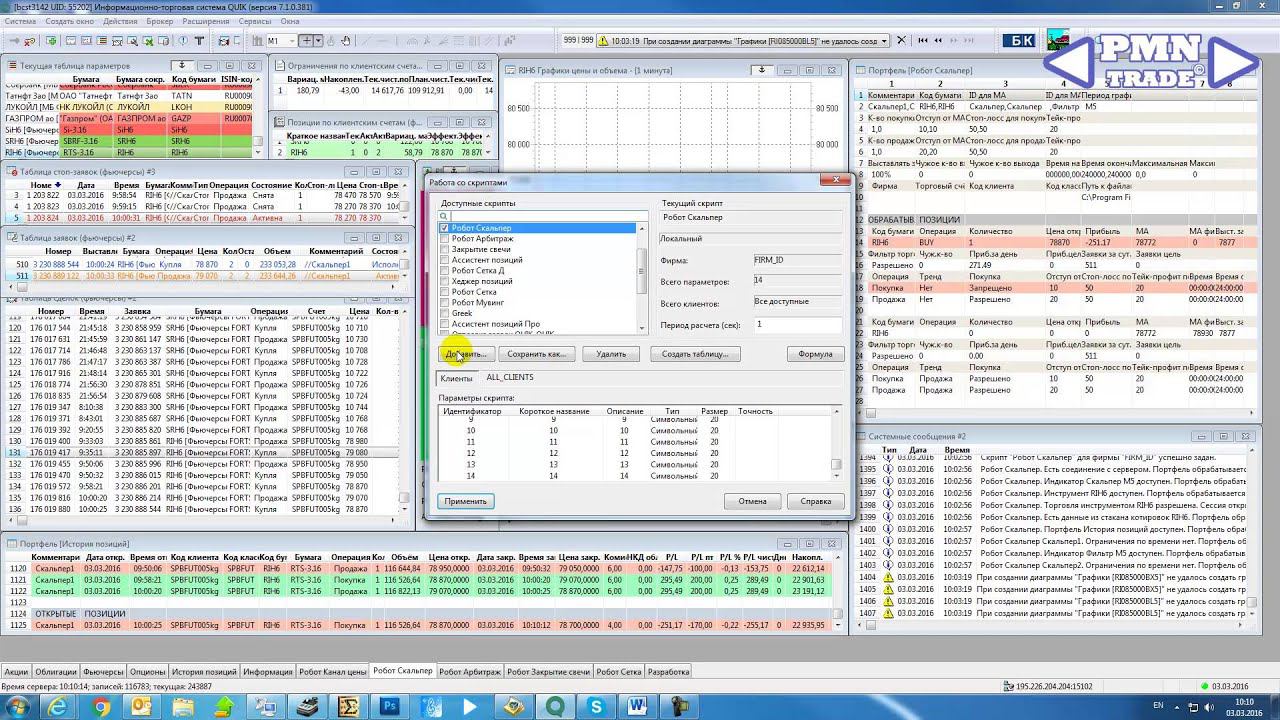
Task: Open help with the Справка button
Action: click(x=816, y=501)
